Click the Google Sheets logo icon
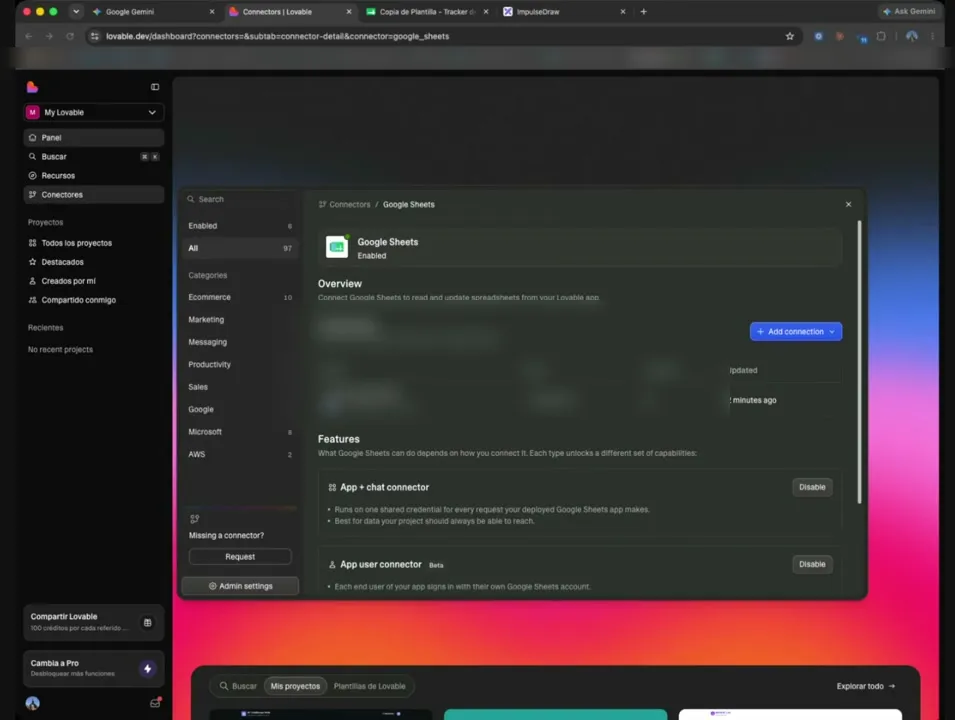 337,247
